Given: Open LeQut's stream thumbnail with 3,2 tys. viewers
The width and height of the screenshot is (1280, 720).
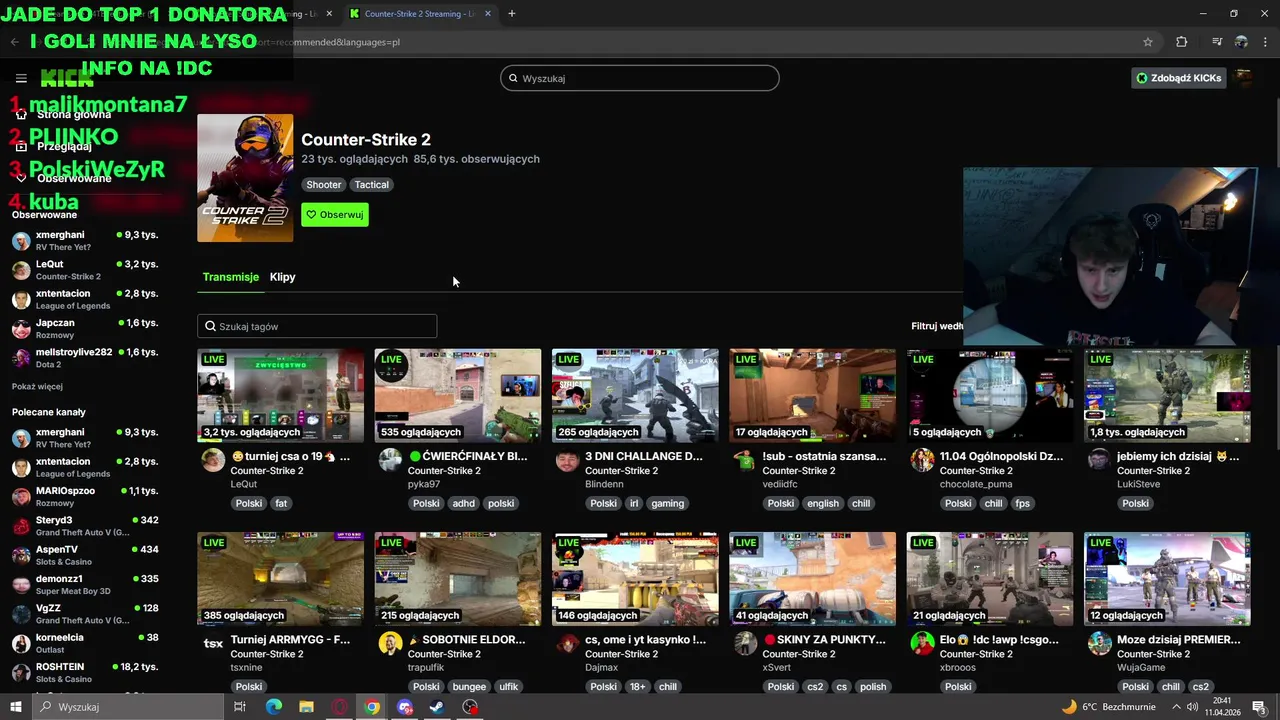Looking at the screenshot, I should click(x=281, y=395).
